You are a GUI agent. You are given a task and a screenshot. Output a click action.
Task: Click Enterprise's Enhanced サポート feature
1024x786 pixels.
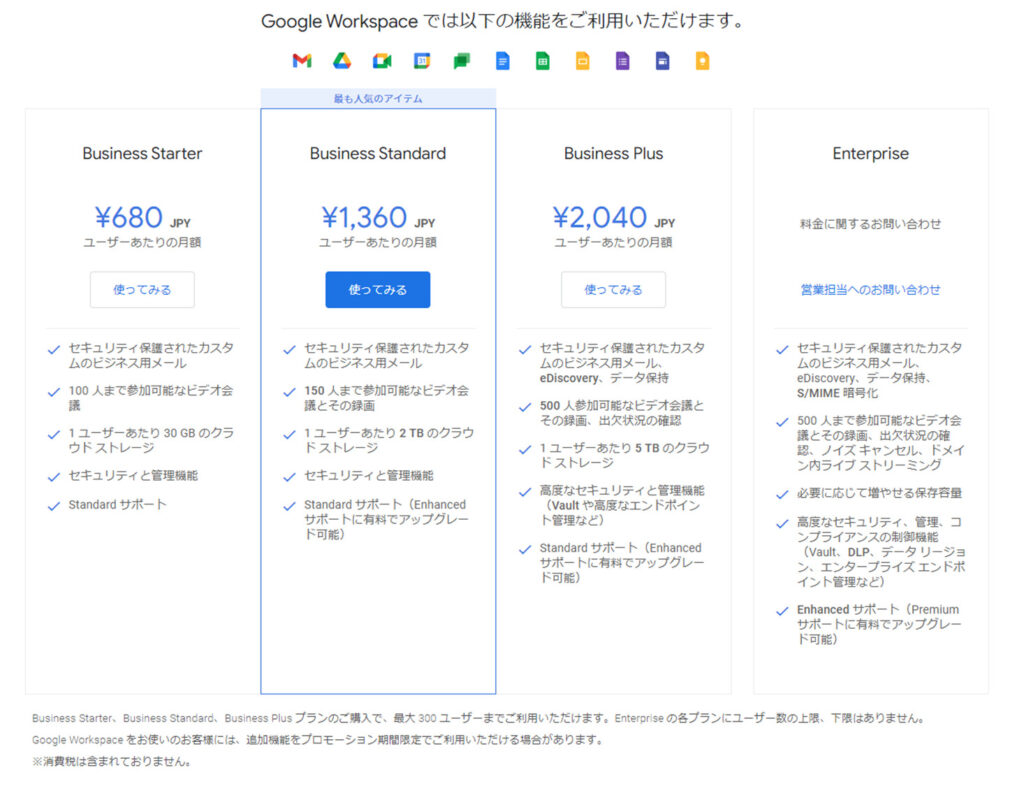pos(879,624)
